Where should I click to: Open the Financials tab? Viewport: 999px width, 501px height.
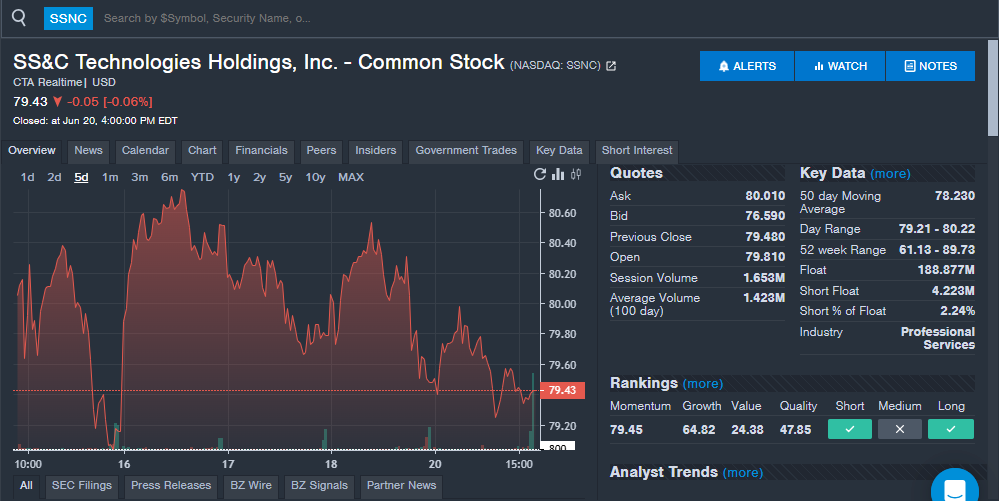[261, 150]
